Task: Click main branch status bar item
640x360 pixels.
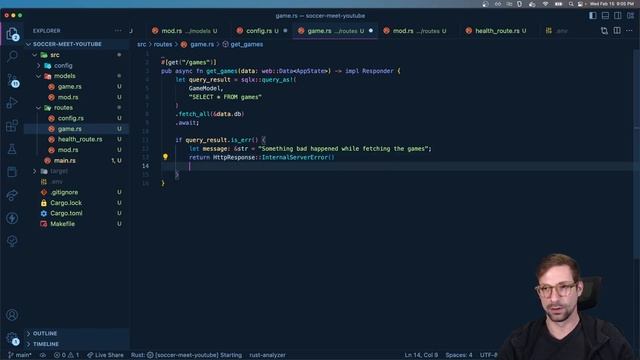Action: coord(20,355)
